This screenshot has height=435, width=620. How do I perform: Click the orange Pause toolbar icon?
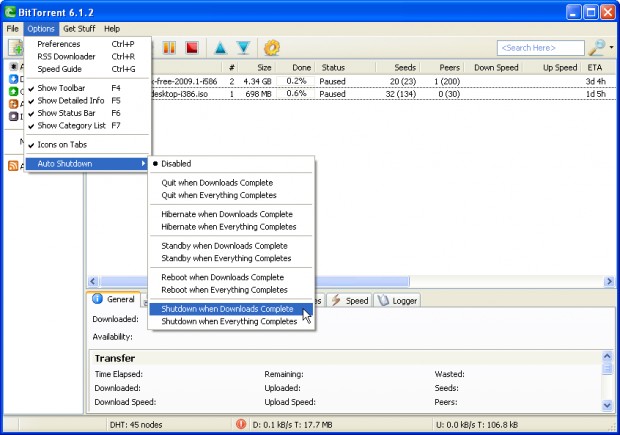(x=169, y=48)
